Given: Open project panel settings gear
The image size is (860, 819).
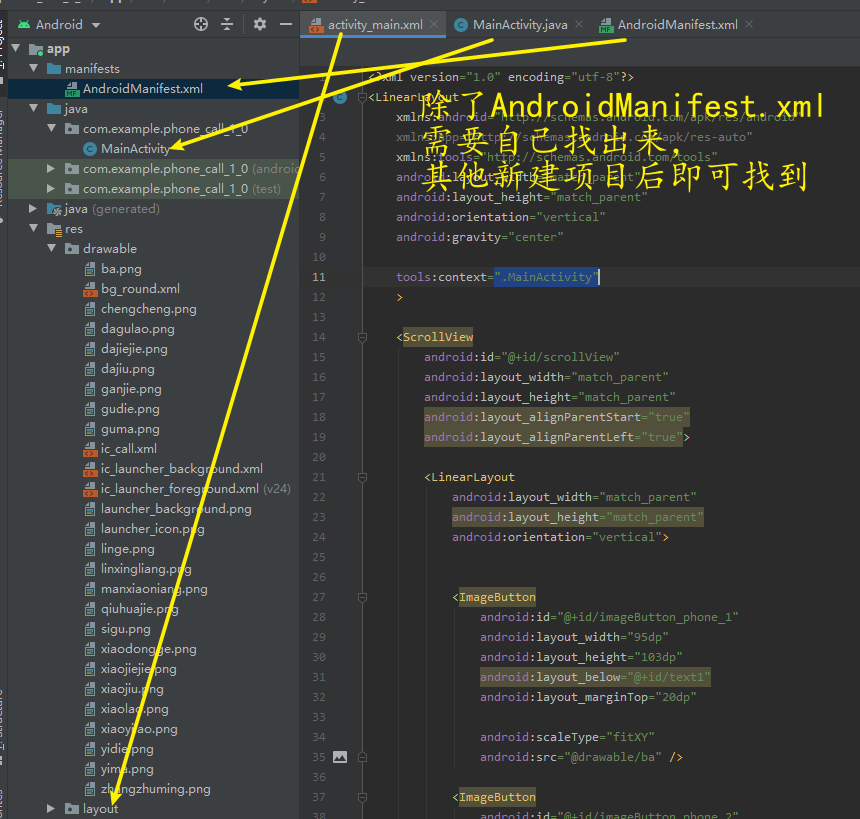Looking at the screenshot, I should (x=259, y=24).
